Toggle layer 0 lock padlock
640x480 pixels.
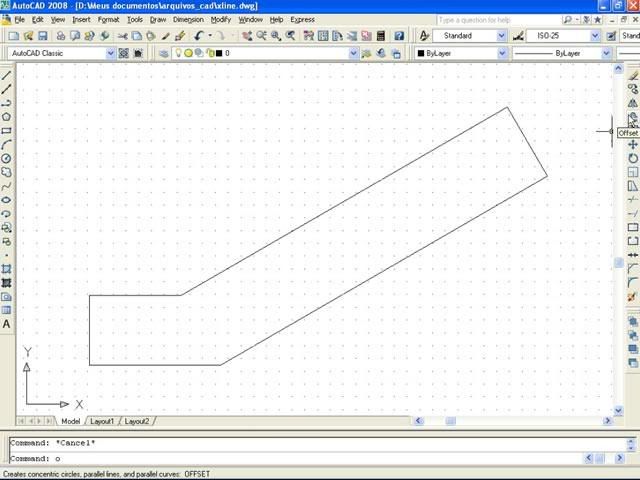point(211,53)
